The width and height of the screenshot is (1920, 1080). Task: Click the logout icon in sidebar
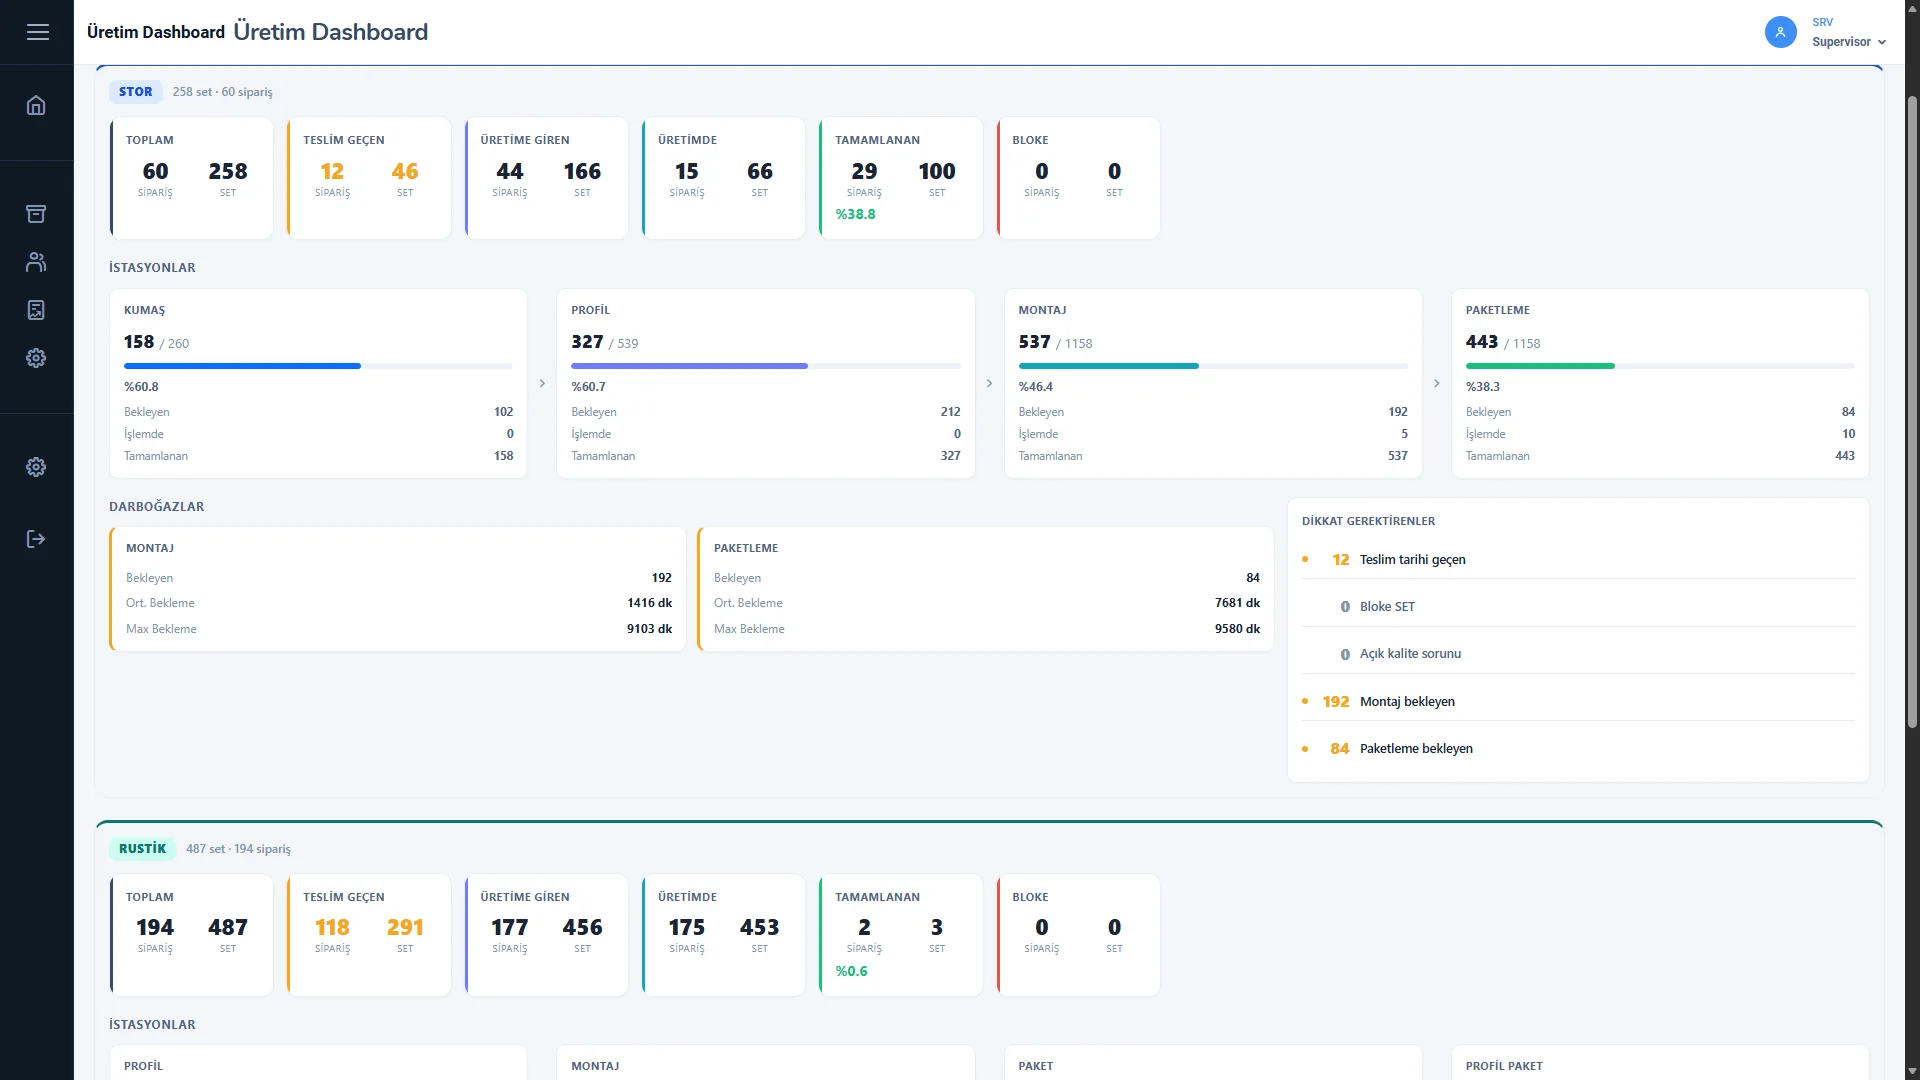point(36,539)
